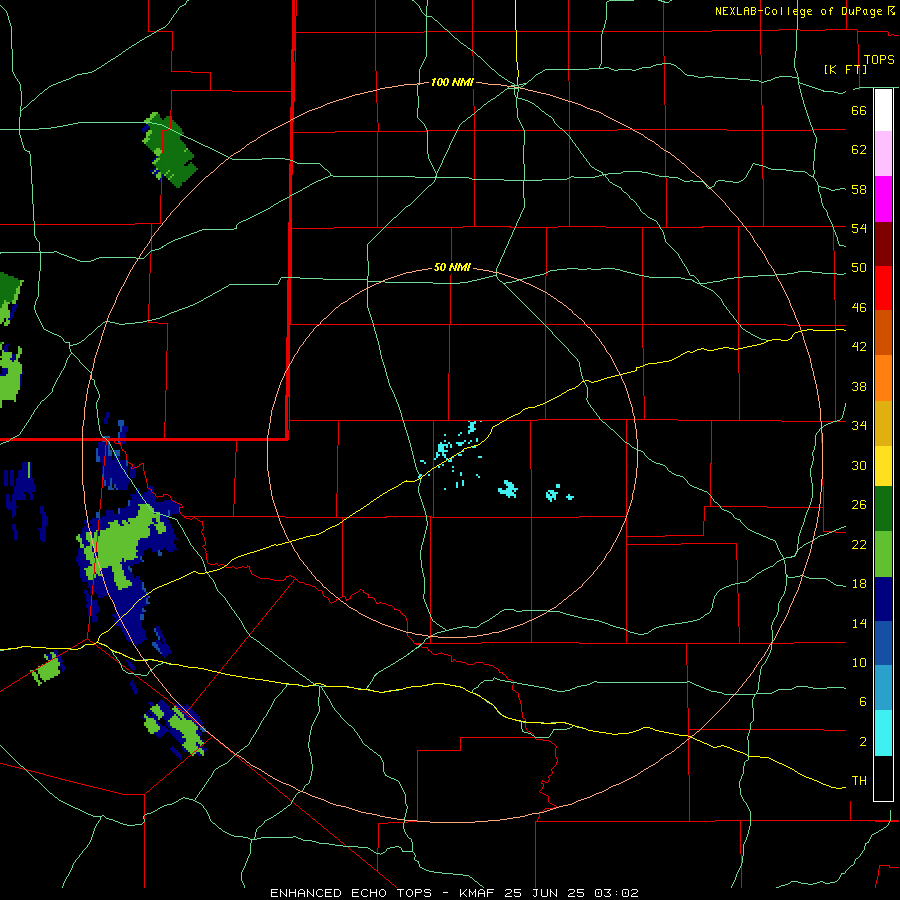900x900 pixels.
Task: Select the dark green legend swatch
Action: click(x=883, y=509)
